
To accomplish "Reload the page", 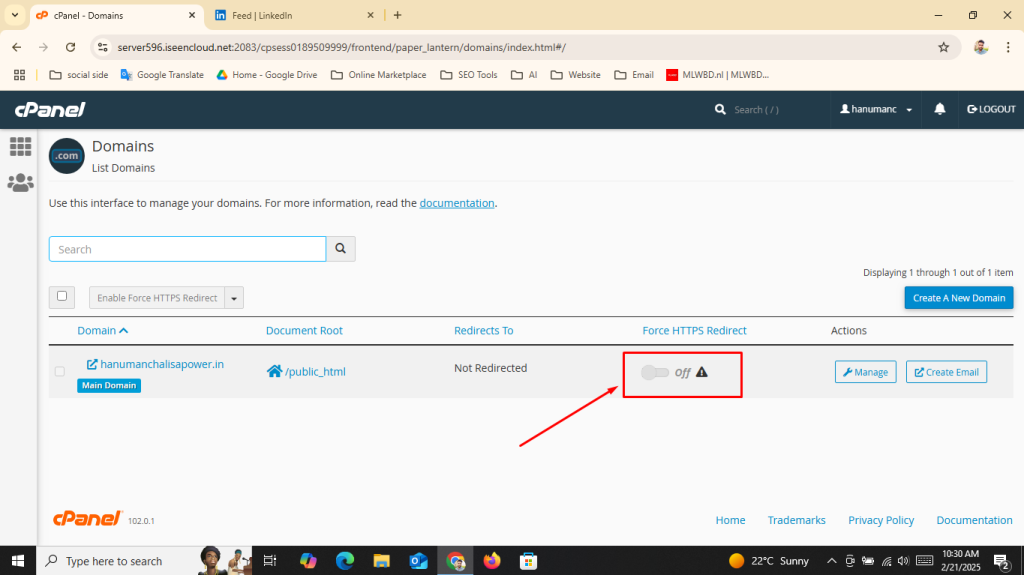I will pyautogui.click(x=71, y=47).
